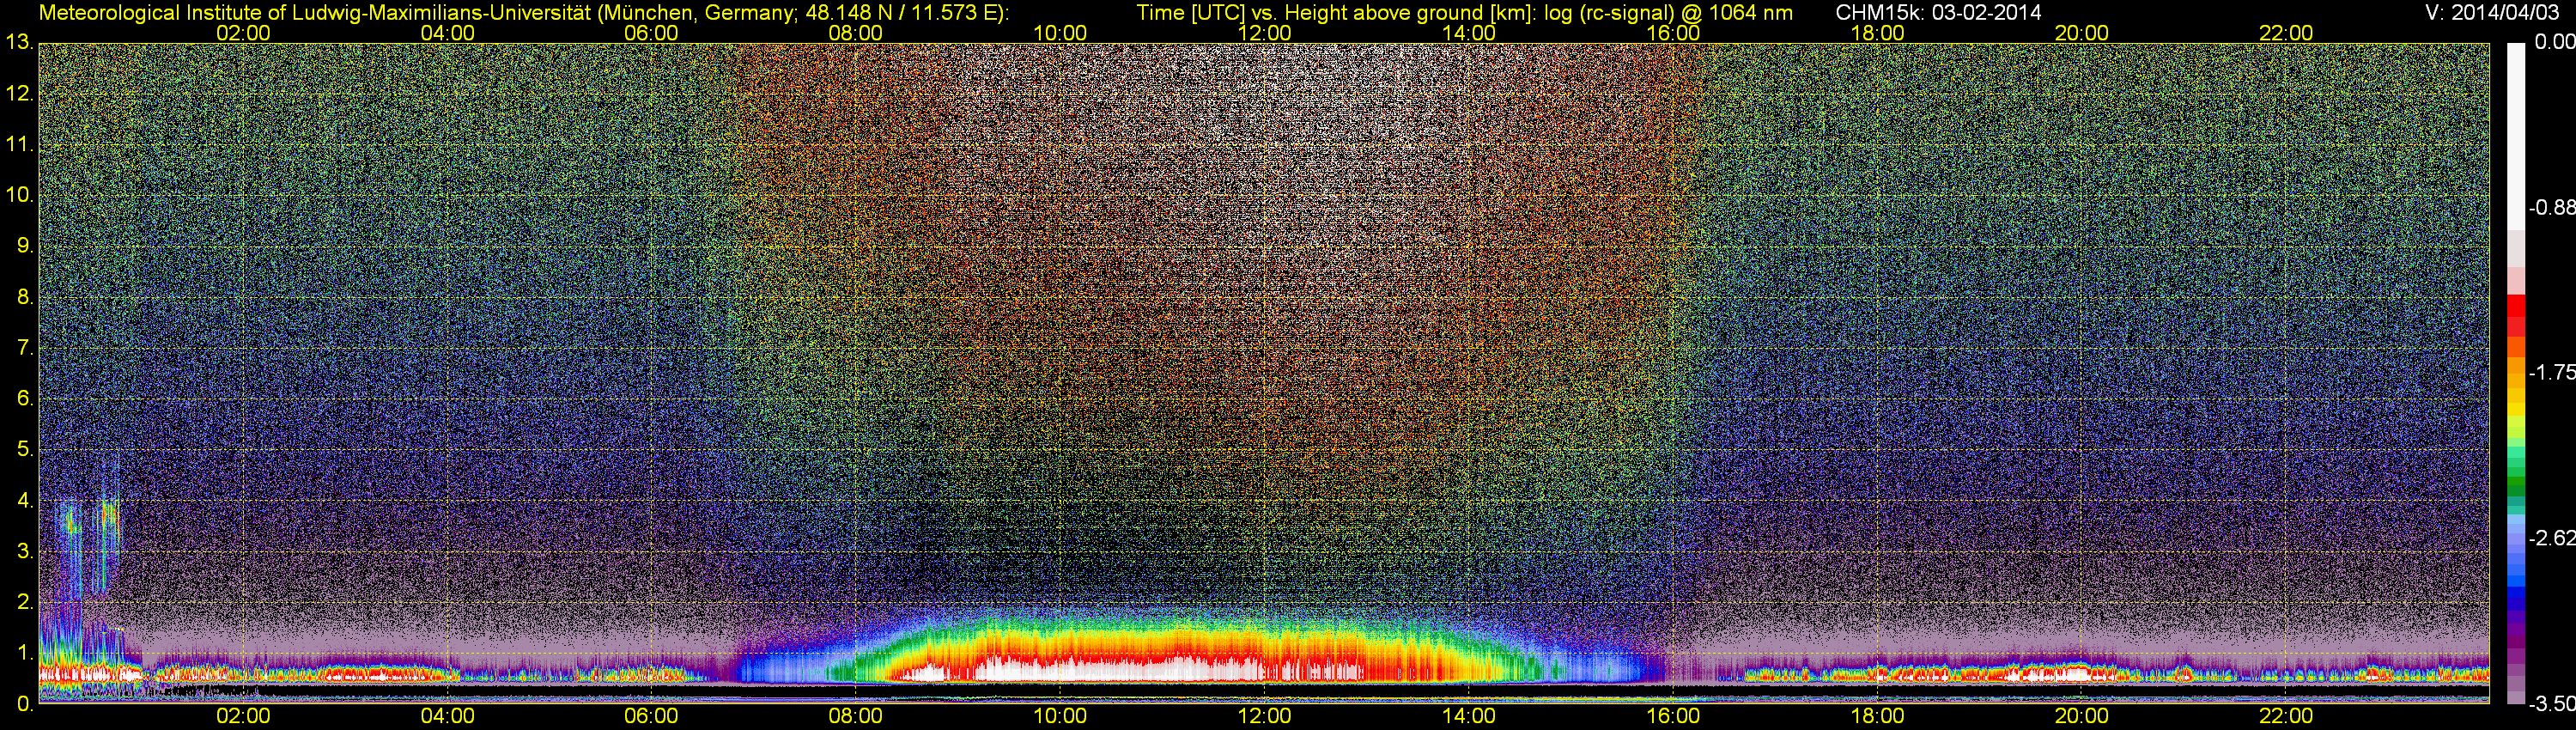
Task: Click the 14:00 label on the bottom time axis
Action: tap(1469, 716)
